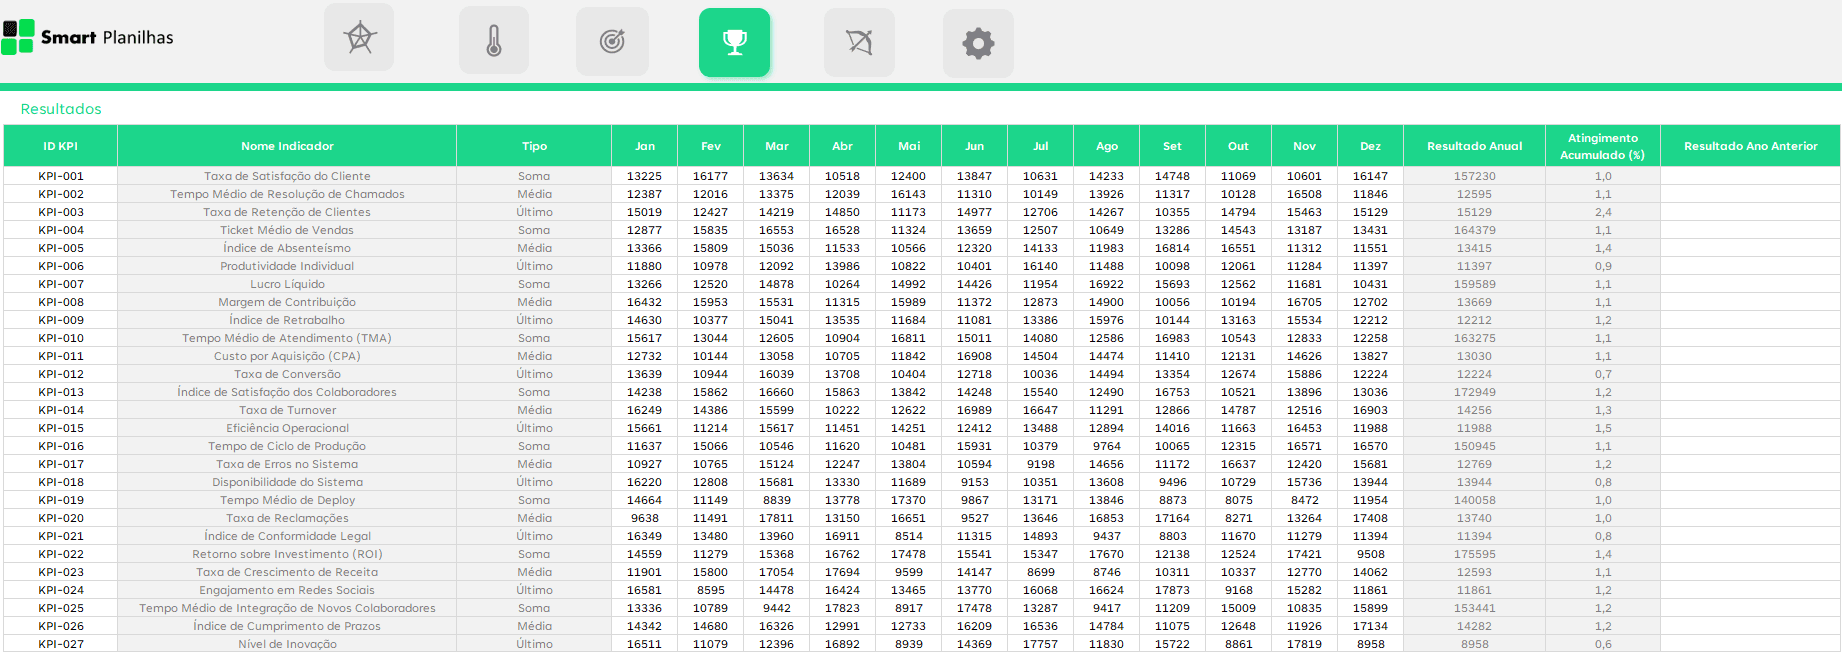Click the Resultado Ano Anterior header

1750,146
